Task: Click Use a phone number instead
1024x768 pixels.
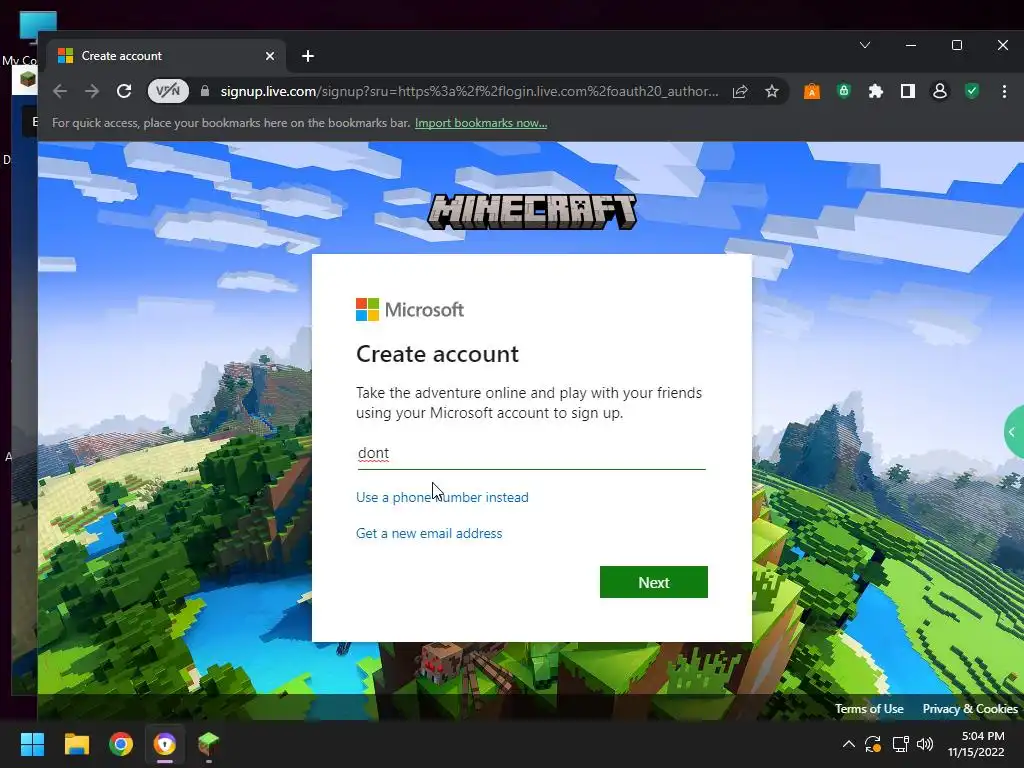Action: point(442,498)
